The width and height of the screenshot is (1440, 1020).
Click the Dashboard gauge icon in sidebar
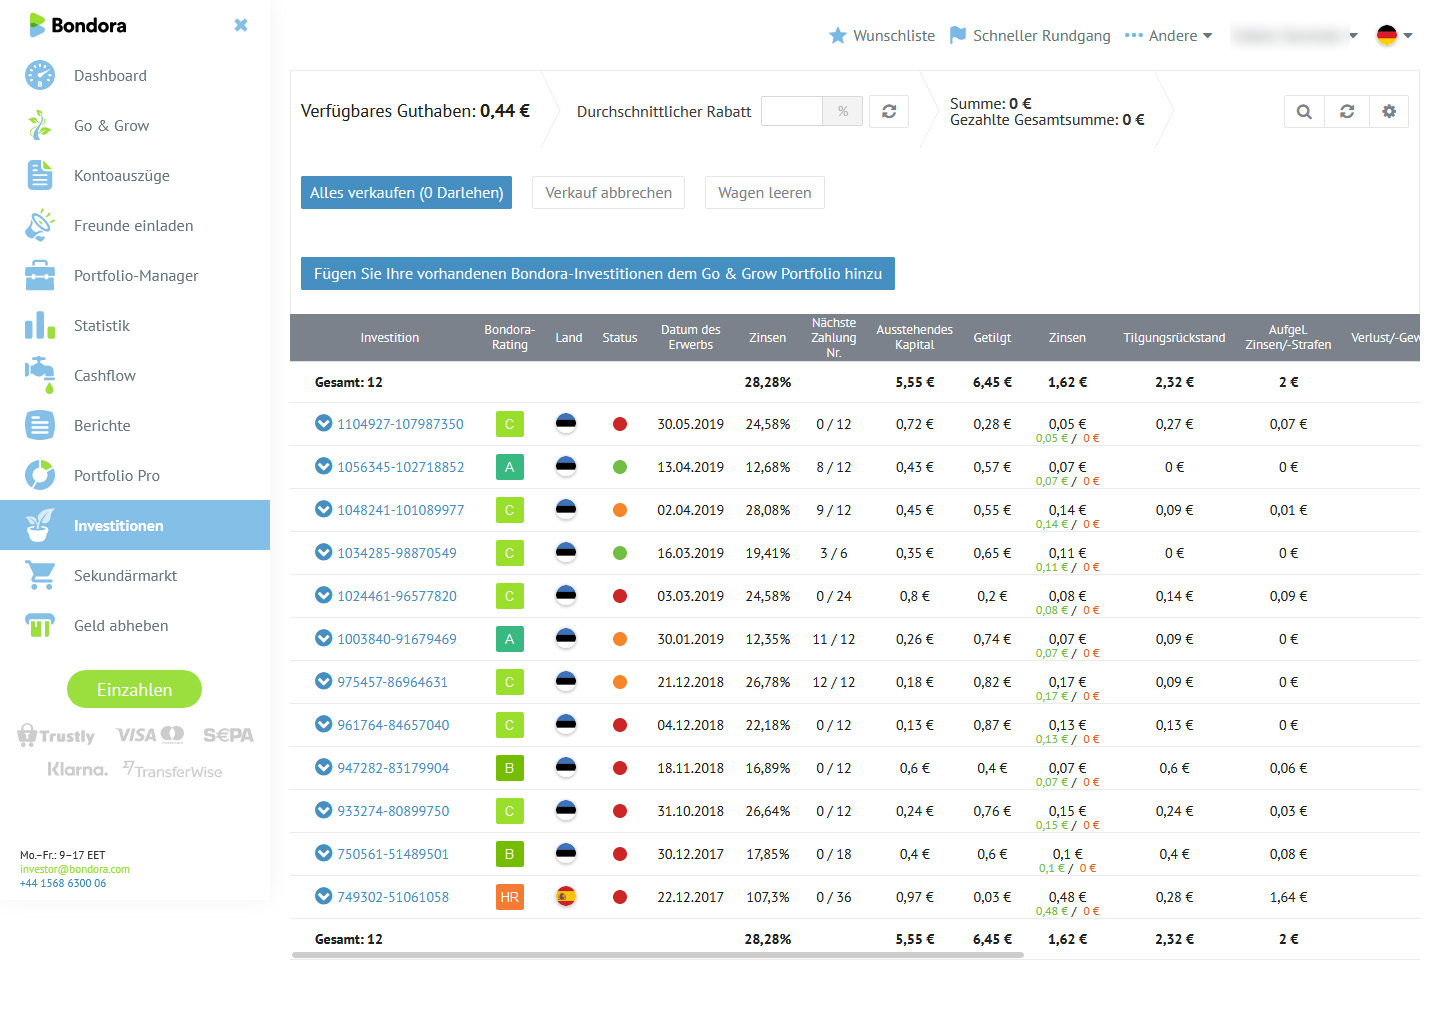coord(40,75)
